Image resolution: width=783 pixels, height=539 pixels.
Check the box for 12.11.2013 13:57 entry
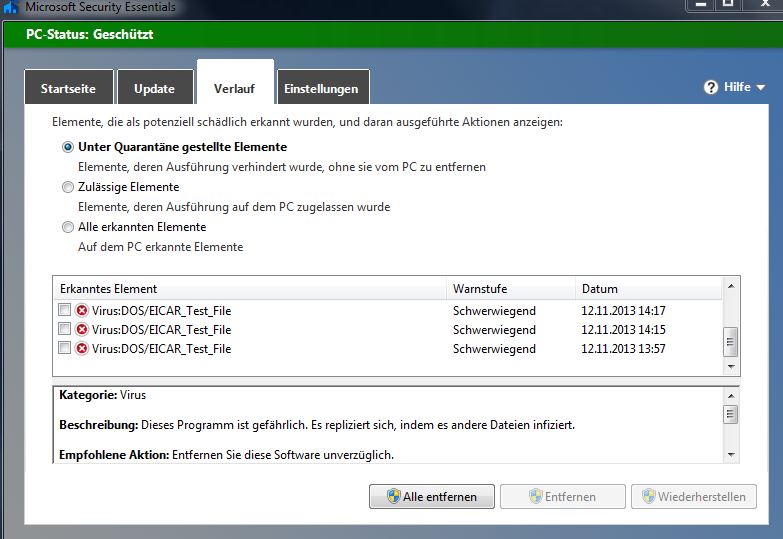[64, 348]
